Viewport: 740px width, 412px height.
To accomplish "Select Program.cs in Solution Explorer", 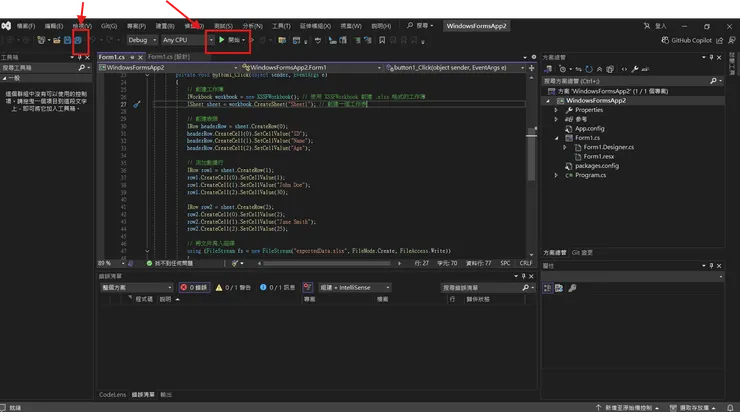I will point(591,175).
